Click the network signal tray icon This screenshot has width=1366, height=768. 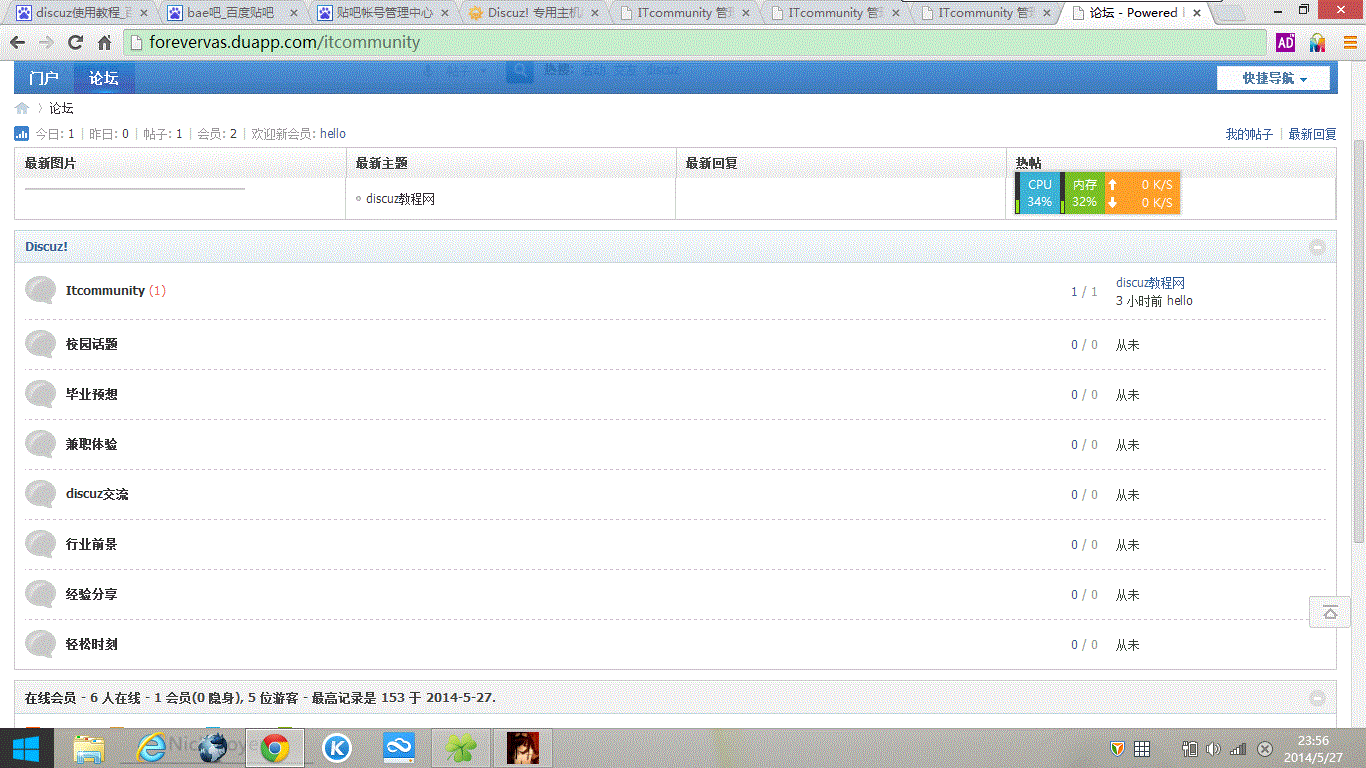click(x=1238, y=749)
